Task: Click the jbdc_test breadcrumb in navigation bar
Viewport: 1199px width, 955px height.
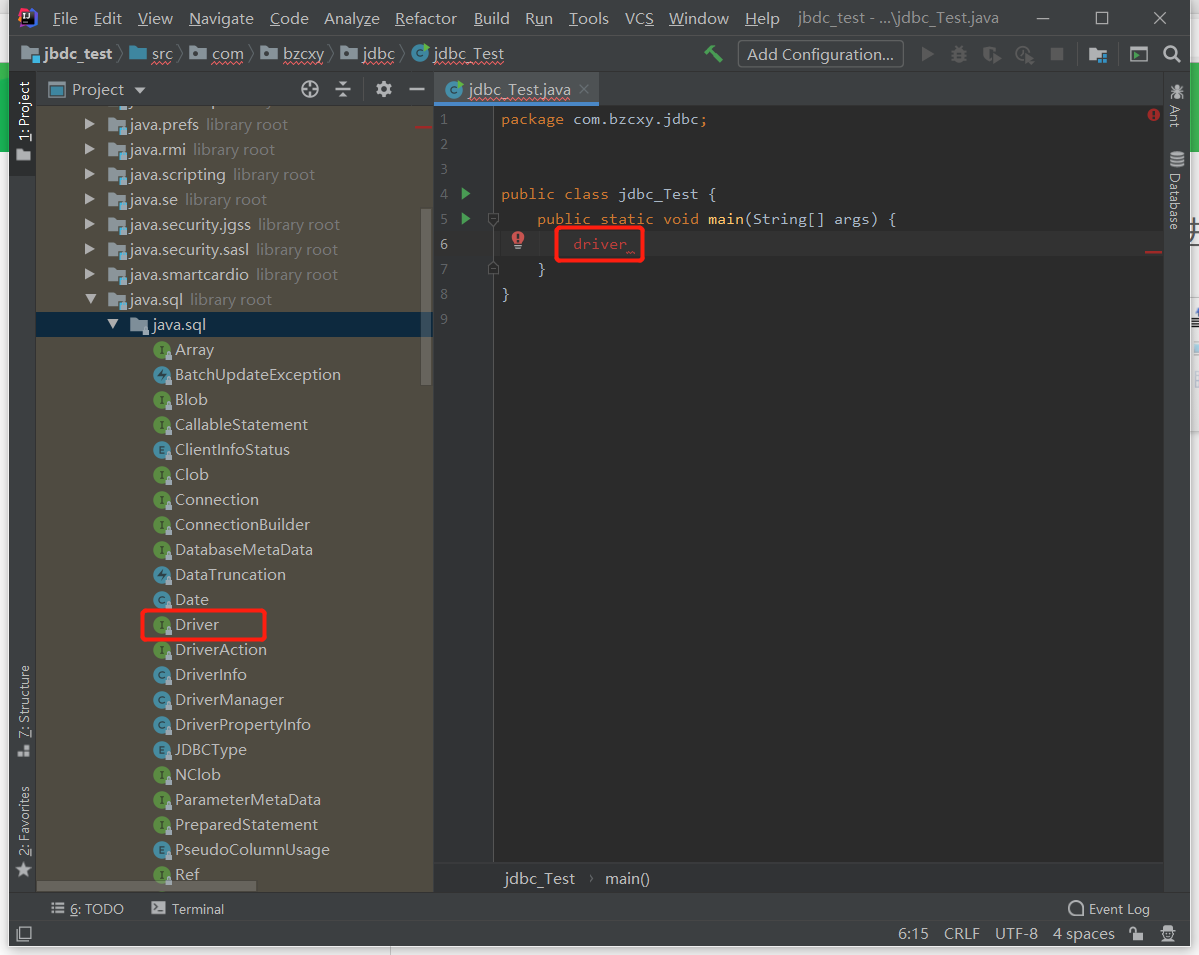Action: click(x=68, y=54)
